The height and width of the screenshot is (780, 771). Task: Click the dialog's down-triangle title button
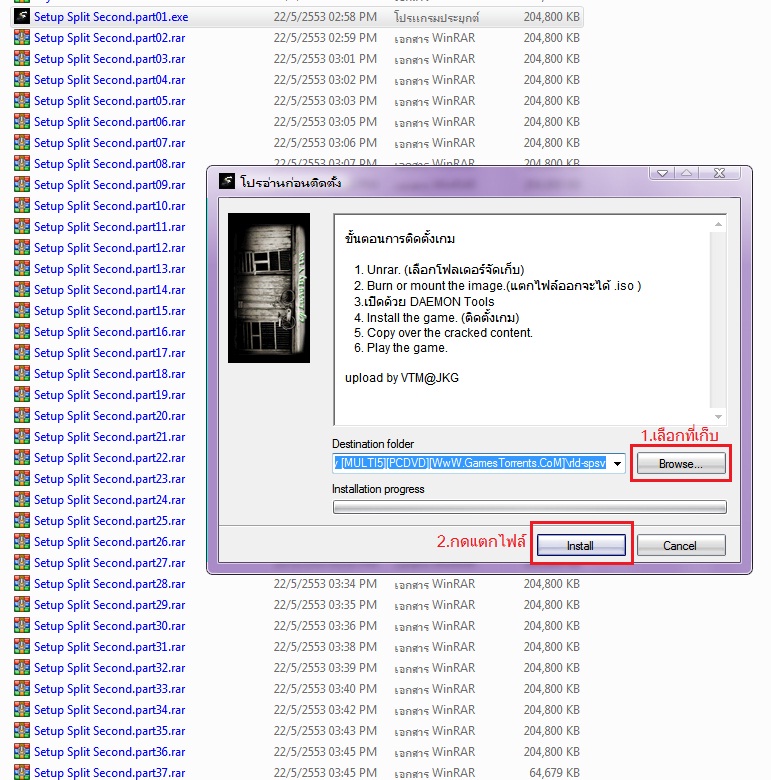[x=662, y=173]
